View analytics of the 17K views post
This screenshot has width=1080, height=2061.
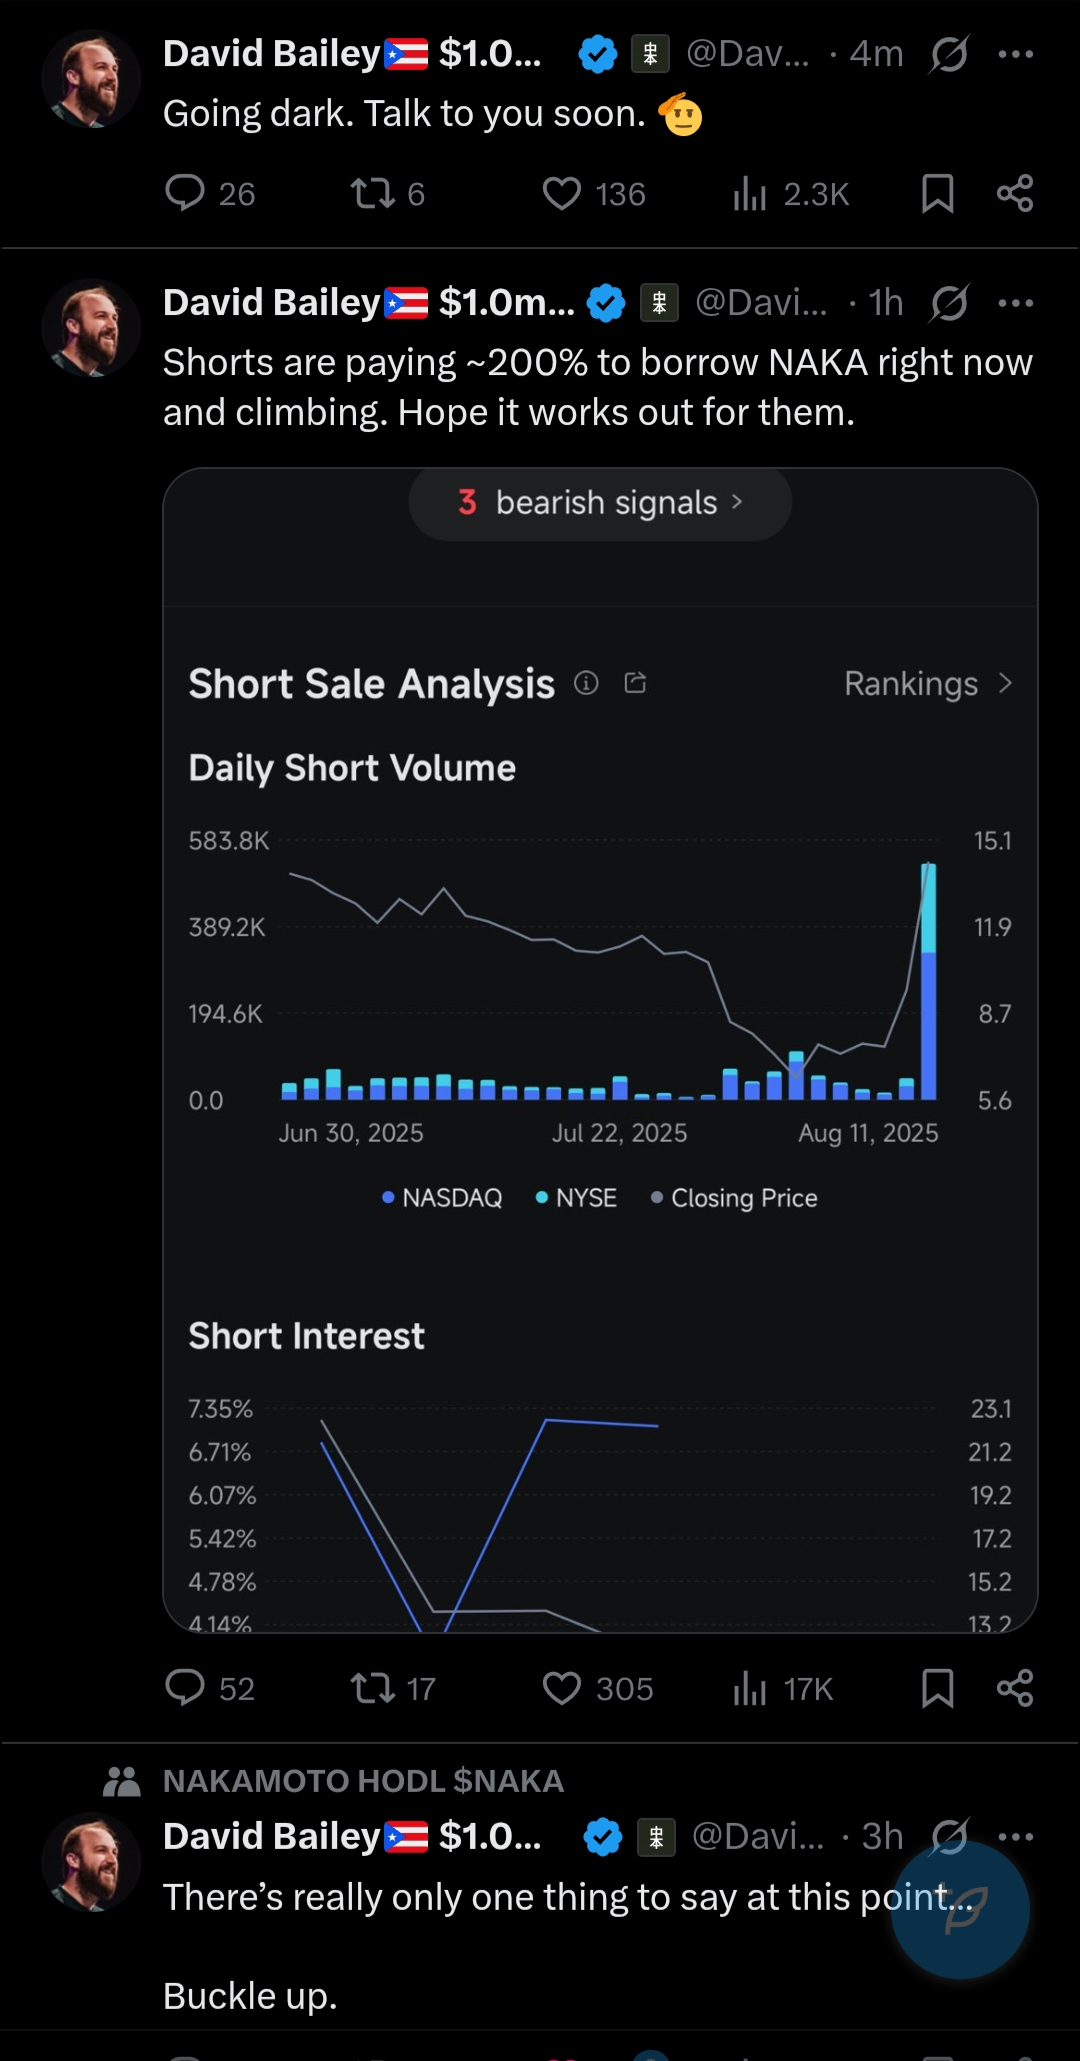[750, 1688]
